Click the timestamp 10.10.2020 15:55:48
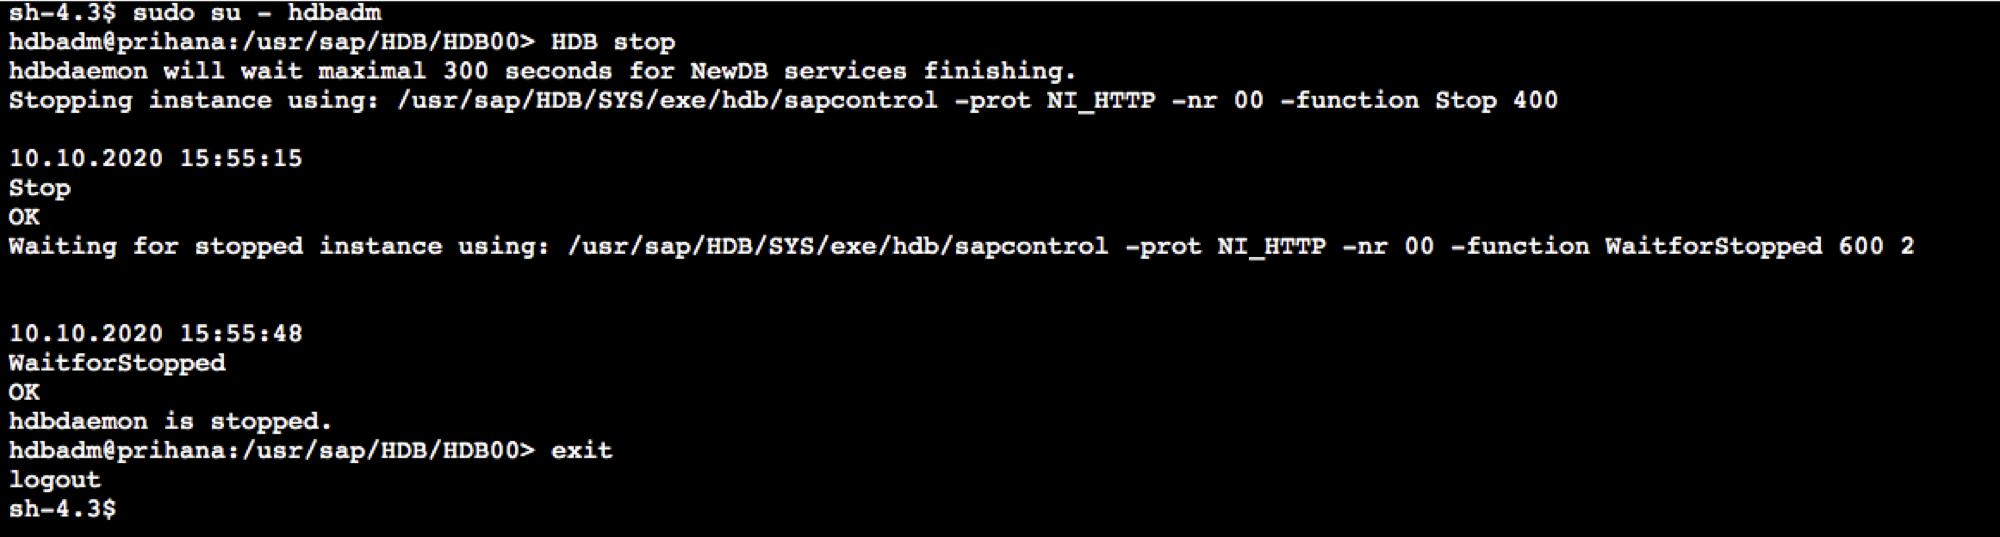The height and width of the screenshot is (537, 2000). (155, 333)
